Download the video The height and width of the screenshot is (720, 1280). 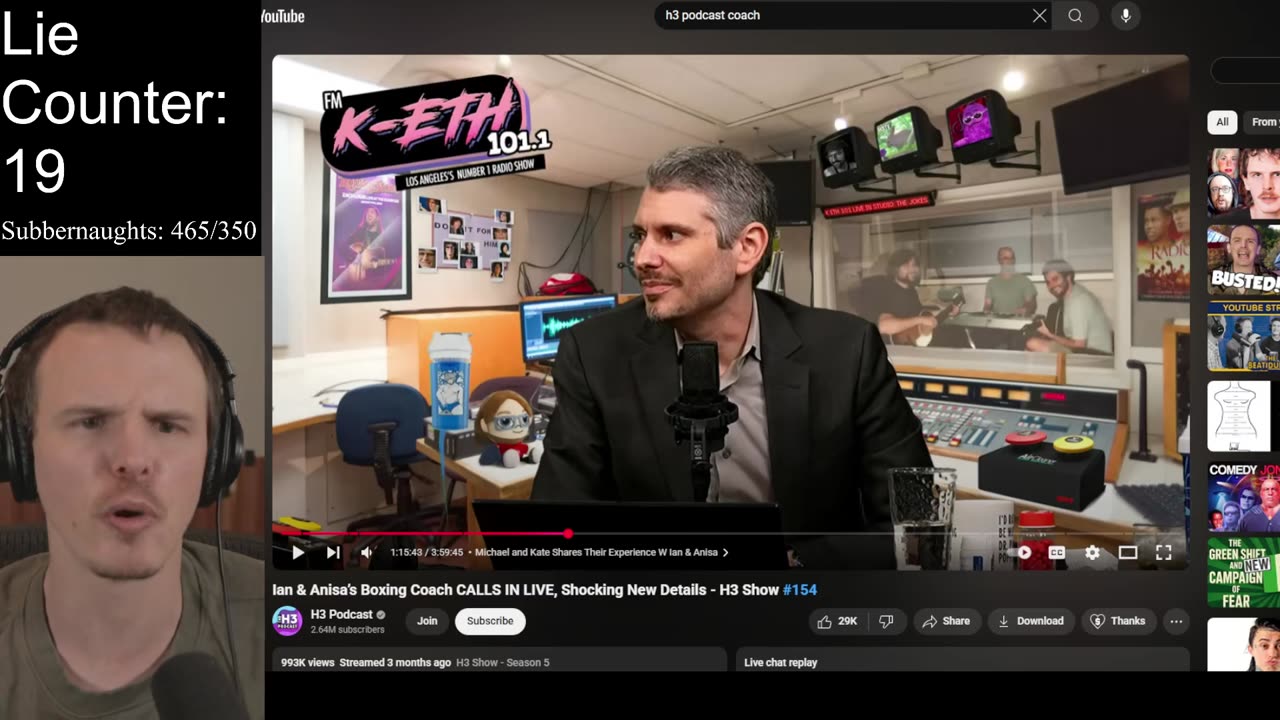(1031, 621)
